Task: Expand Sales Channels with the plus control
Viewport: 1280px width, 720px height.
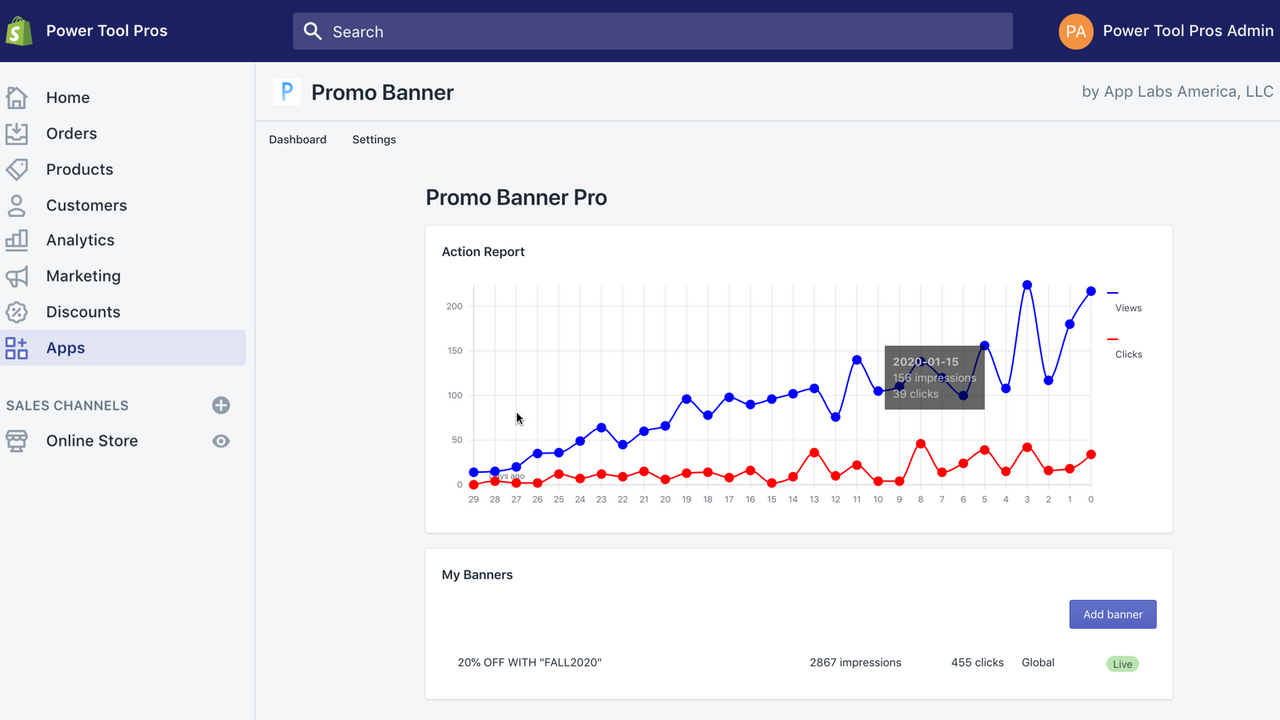Action: (220, 405)
